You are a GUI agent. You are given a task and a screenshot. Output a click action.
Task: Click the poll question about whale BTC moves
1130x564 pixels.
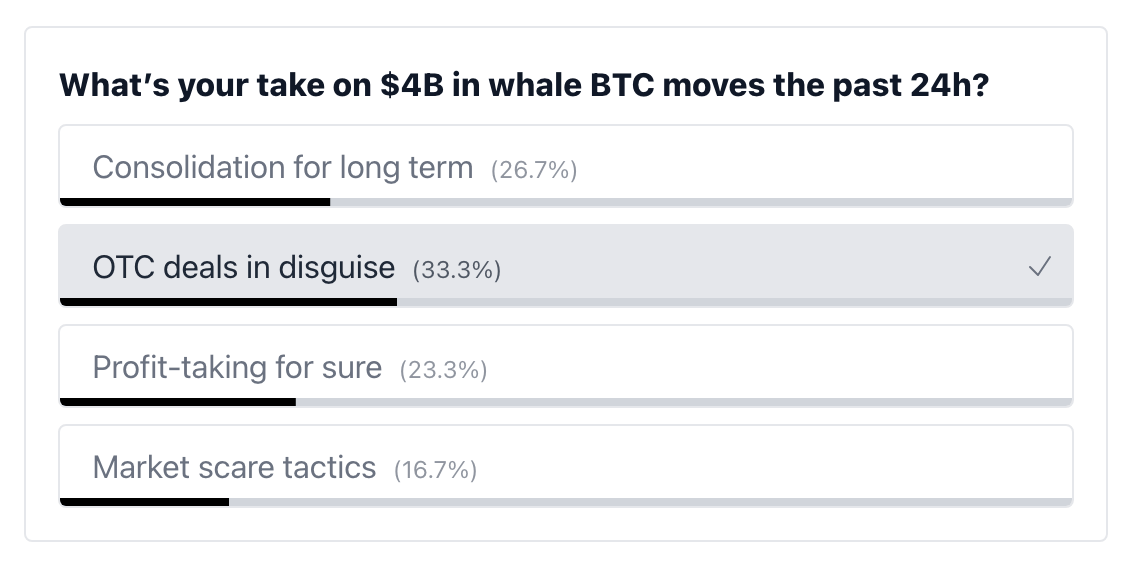tap(524, 85)
